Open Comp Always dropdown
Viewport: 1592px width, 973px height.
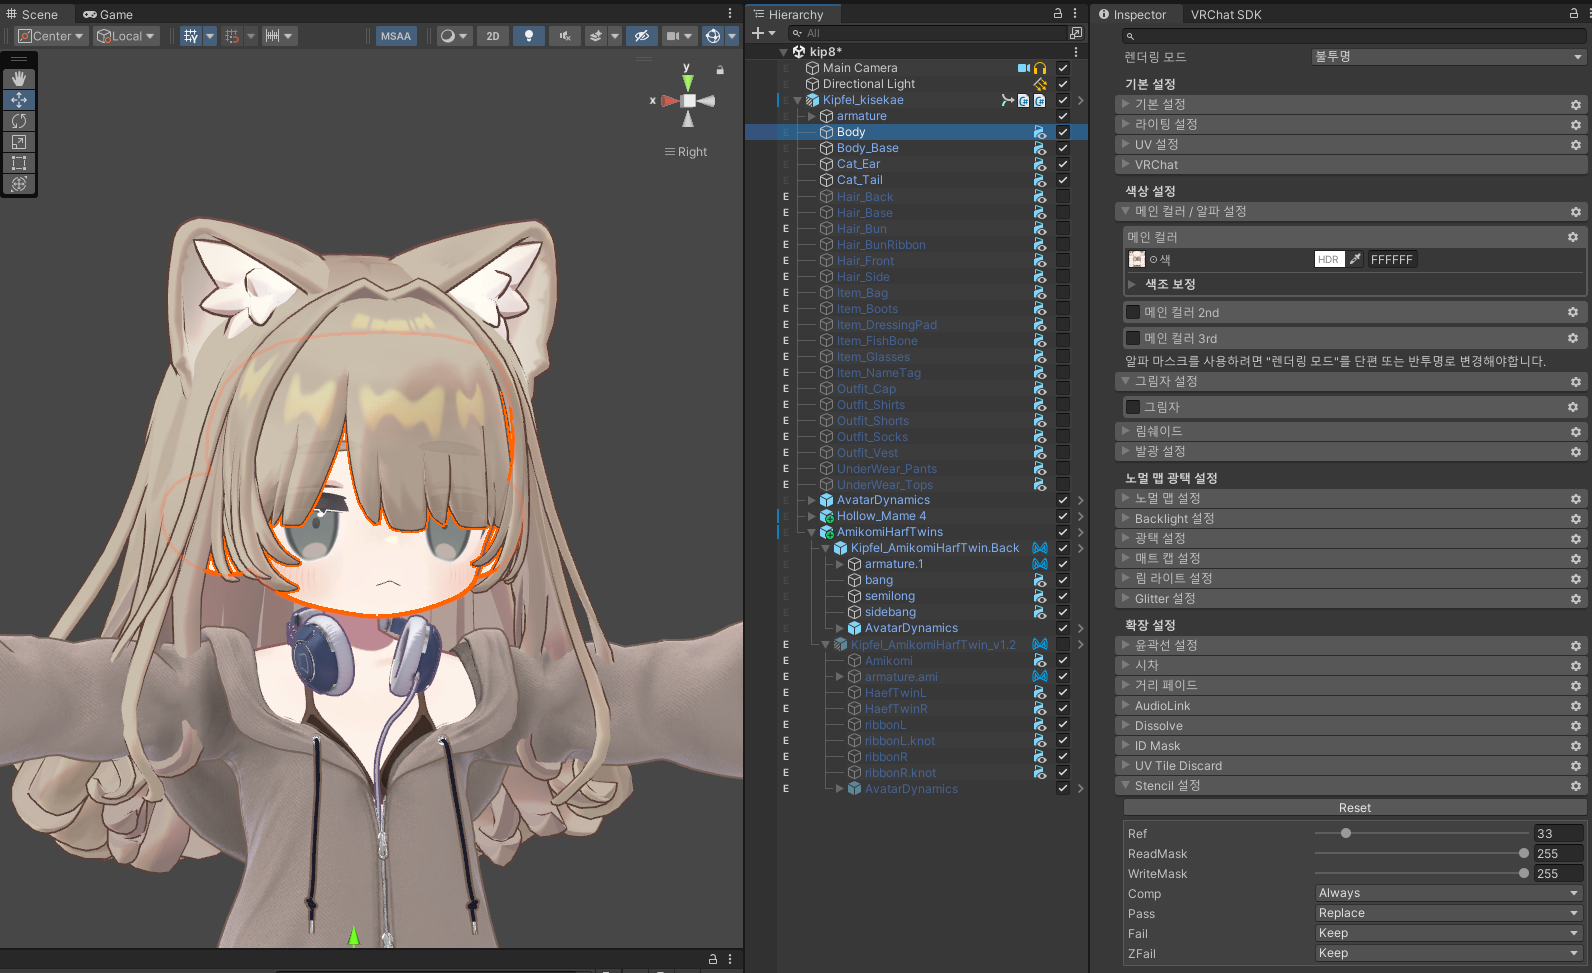point(1448,893)
